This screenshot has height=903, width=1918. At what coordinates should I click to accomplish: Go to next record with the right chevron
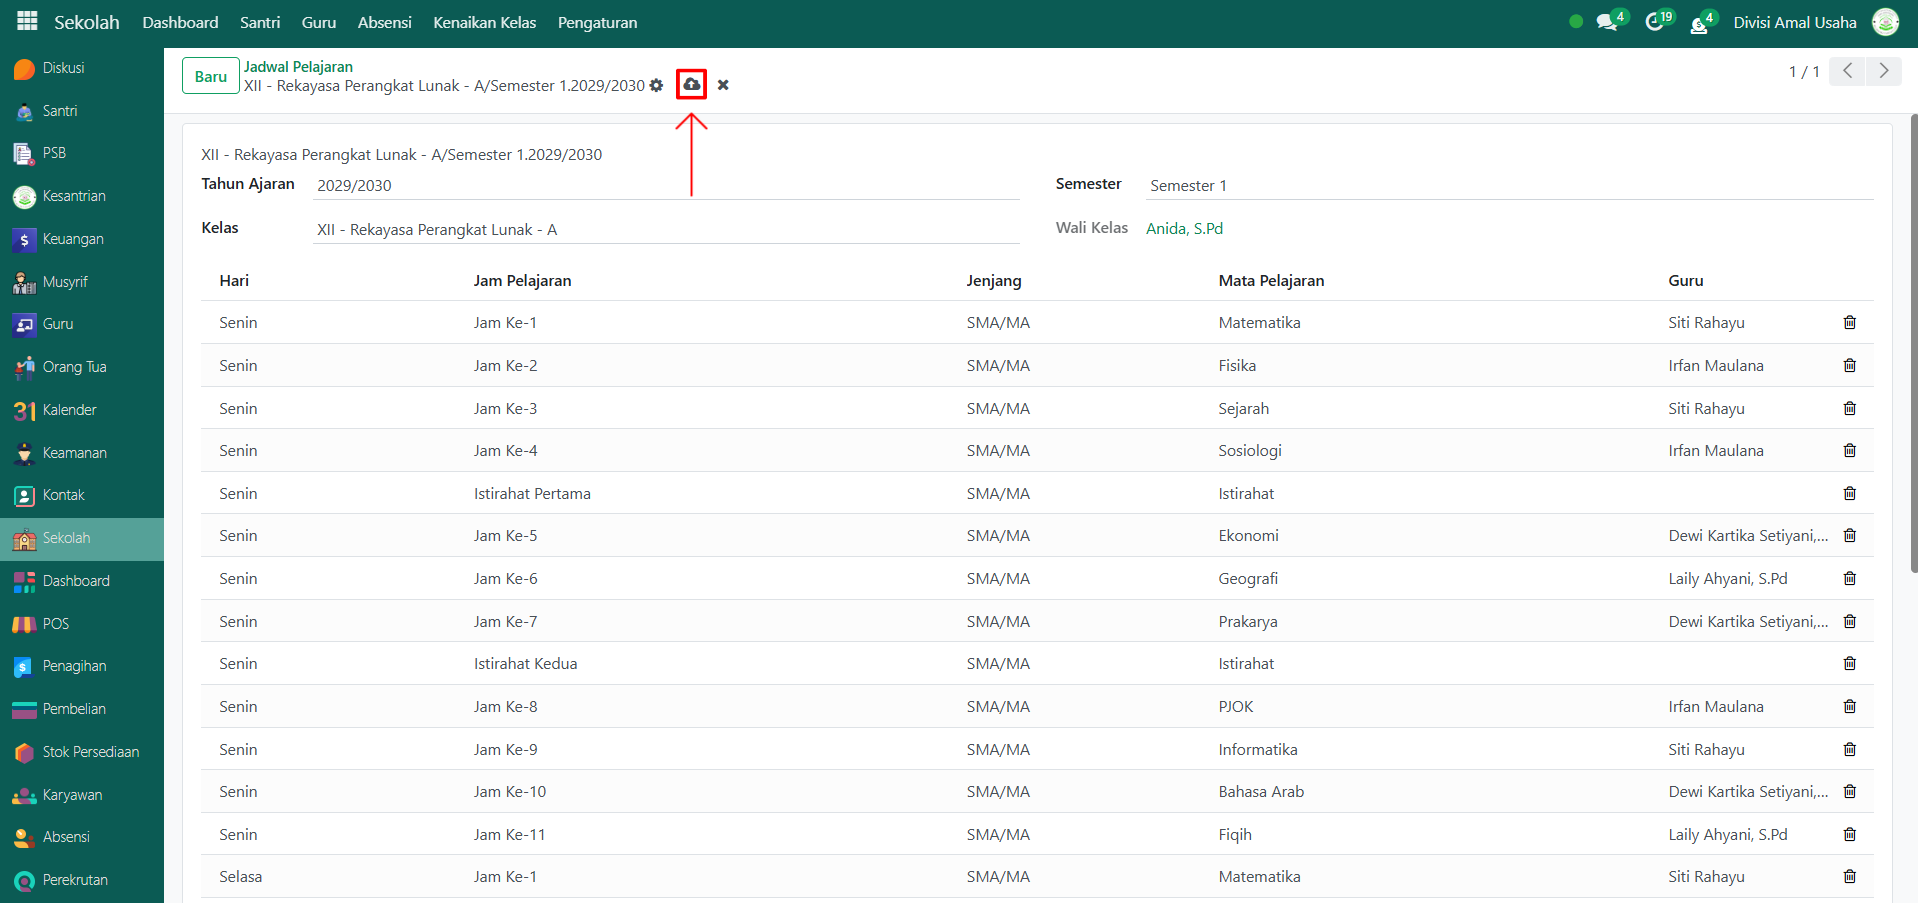tap(1883, 71)
